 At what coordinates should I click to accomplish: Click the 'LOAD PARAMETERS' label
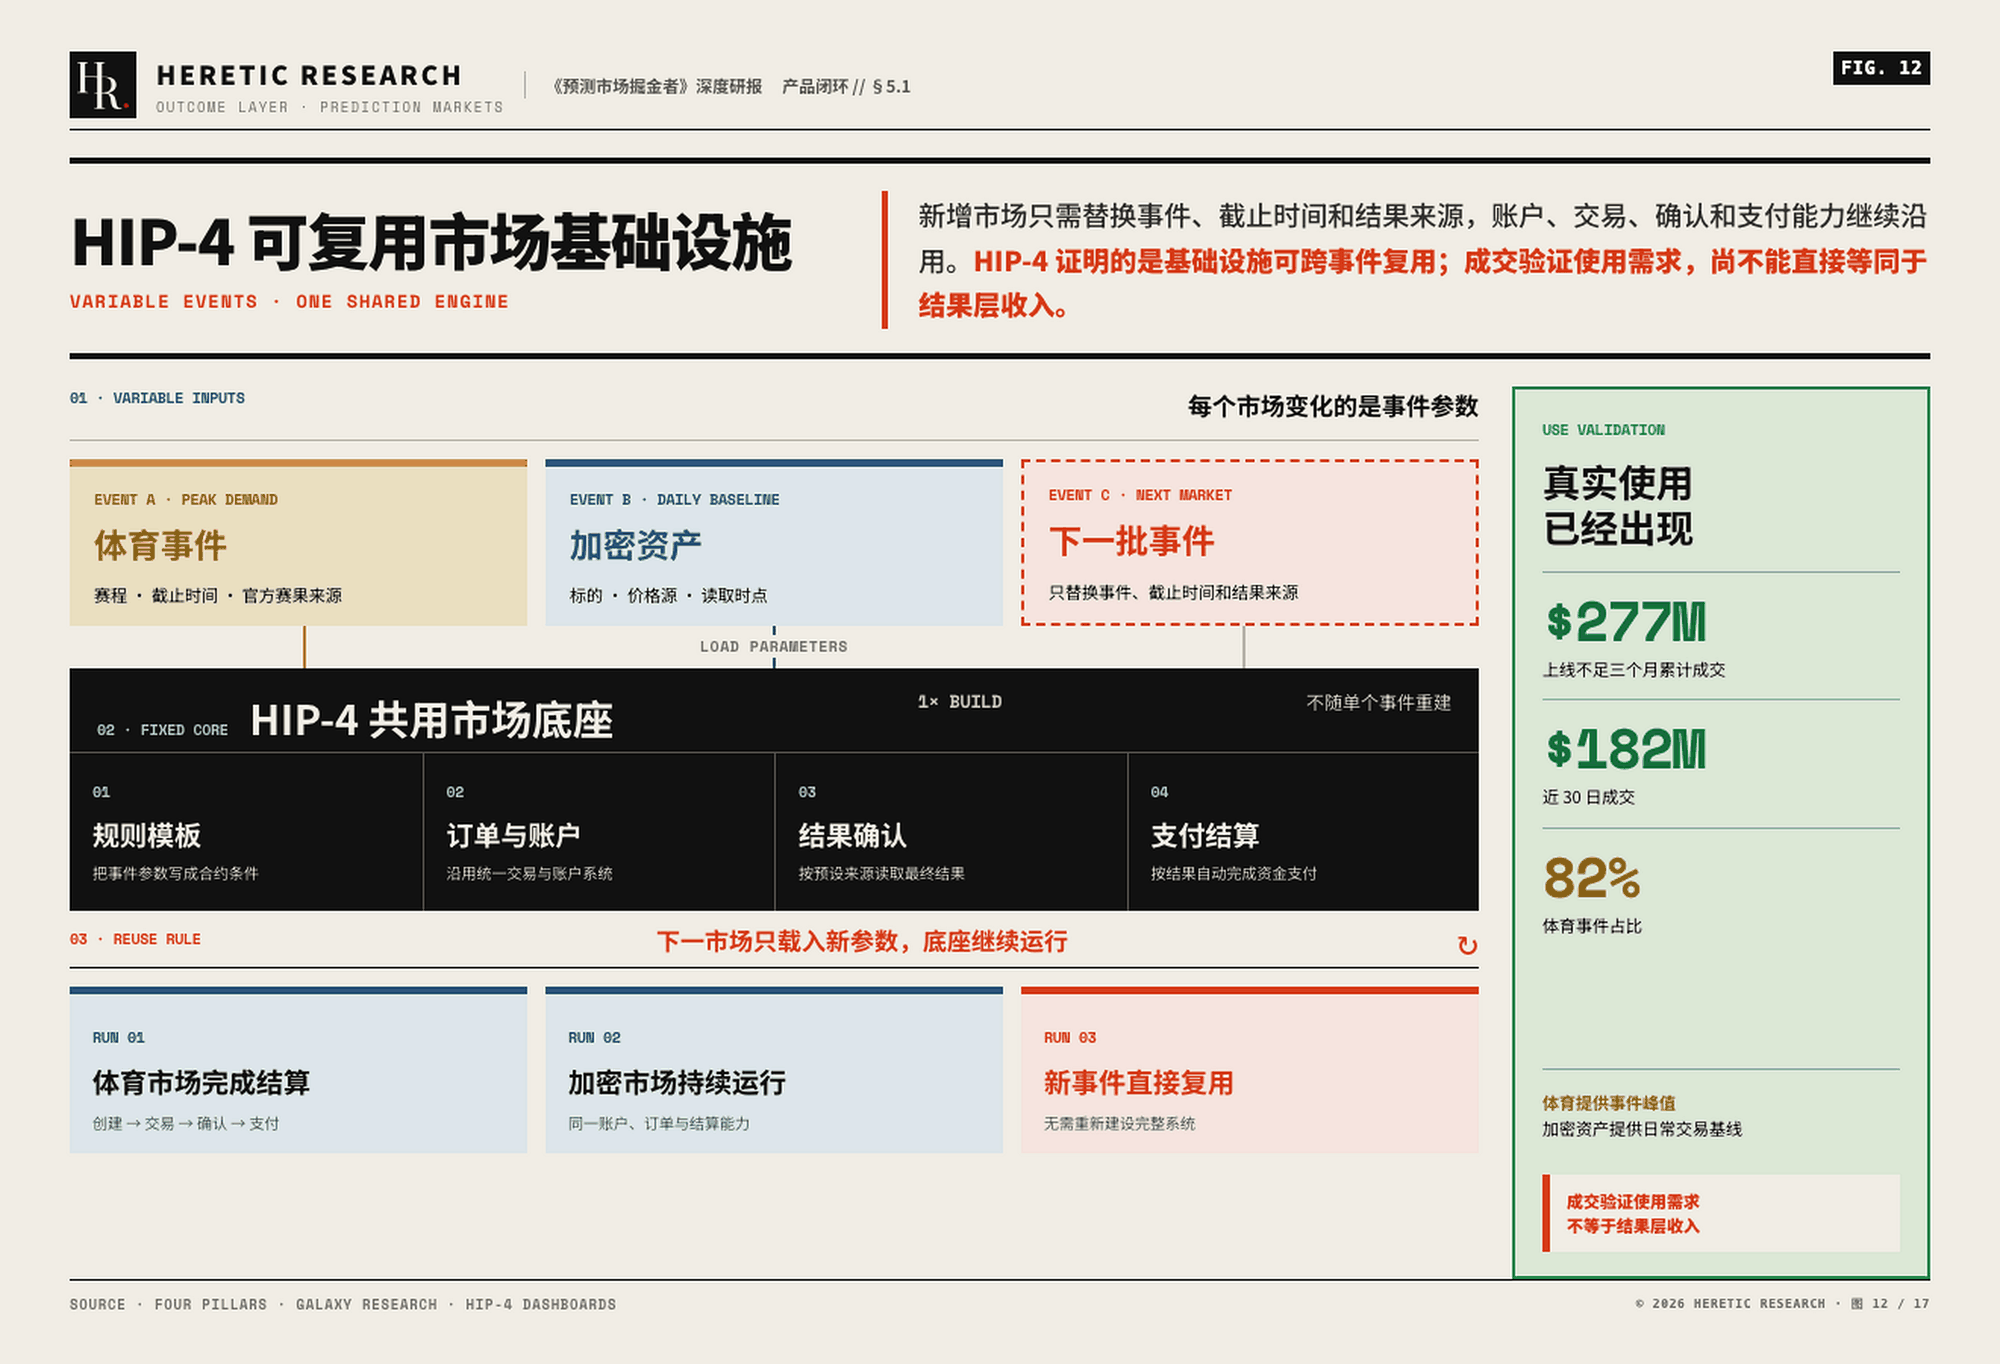774,647
